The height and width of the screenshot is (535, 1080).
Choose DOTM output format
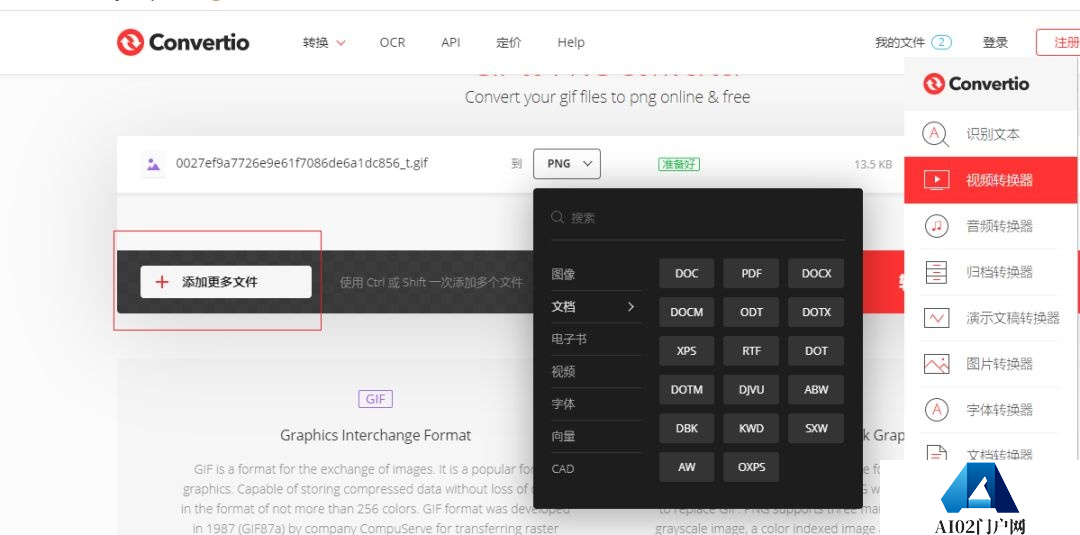pyautogui.click(x=687, y=389)
